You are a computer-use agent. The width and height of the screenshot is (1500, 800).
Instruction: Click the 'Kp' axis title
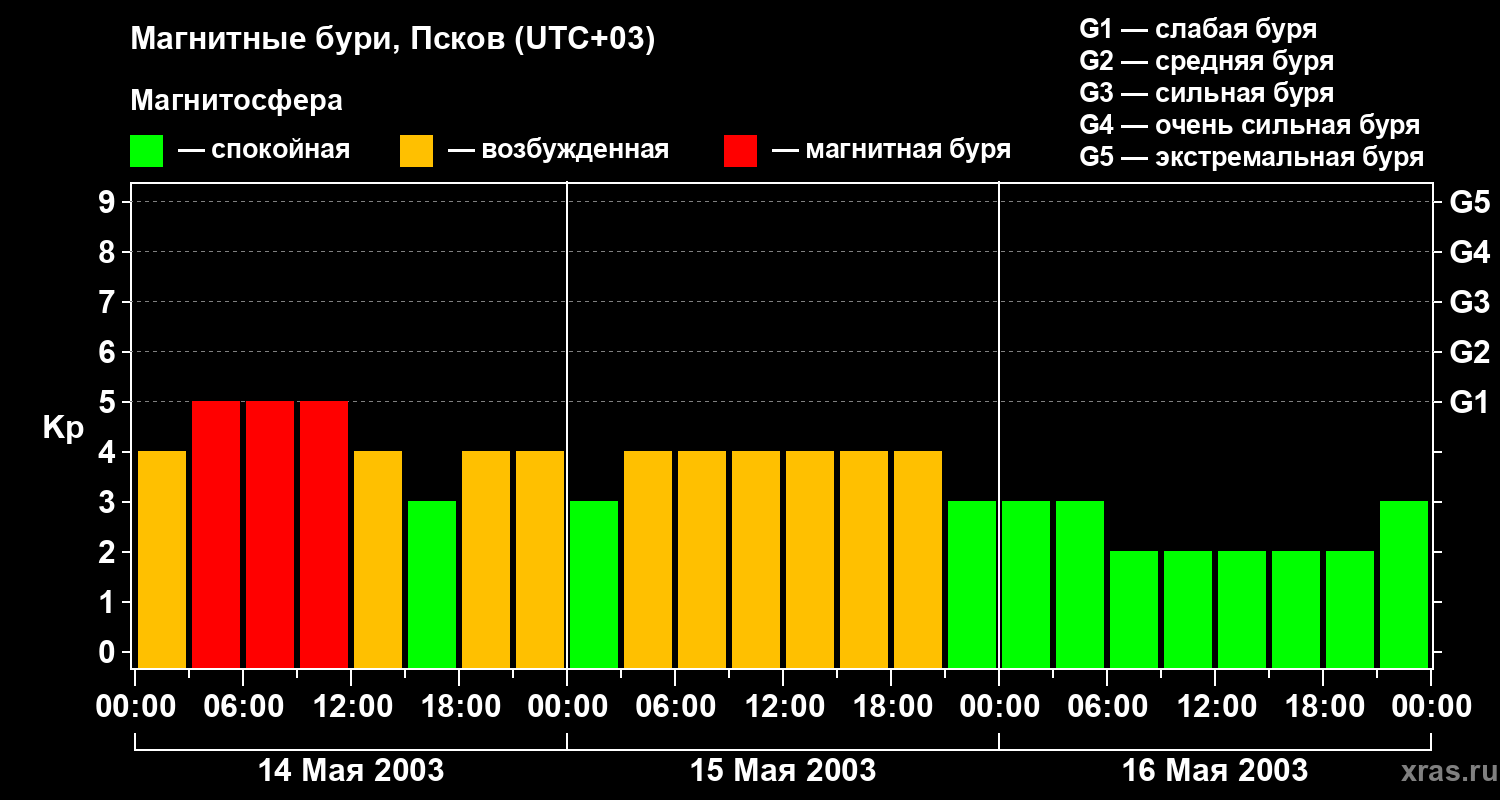(x=63, y=428)
